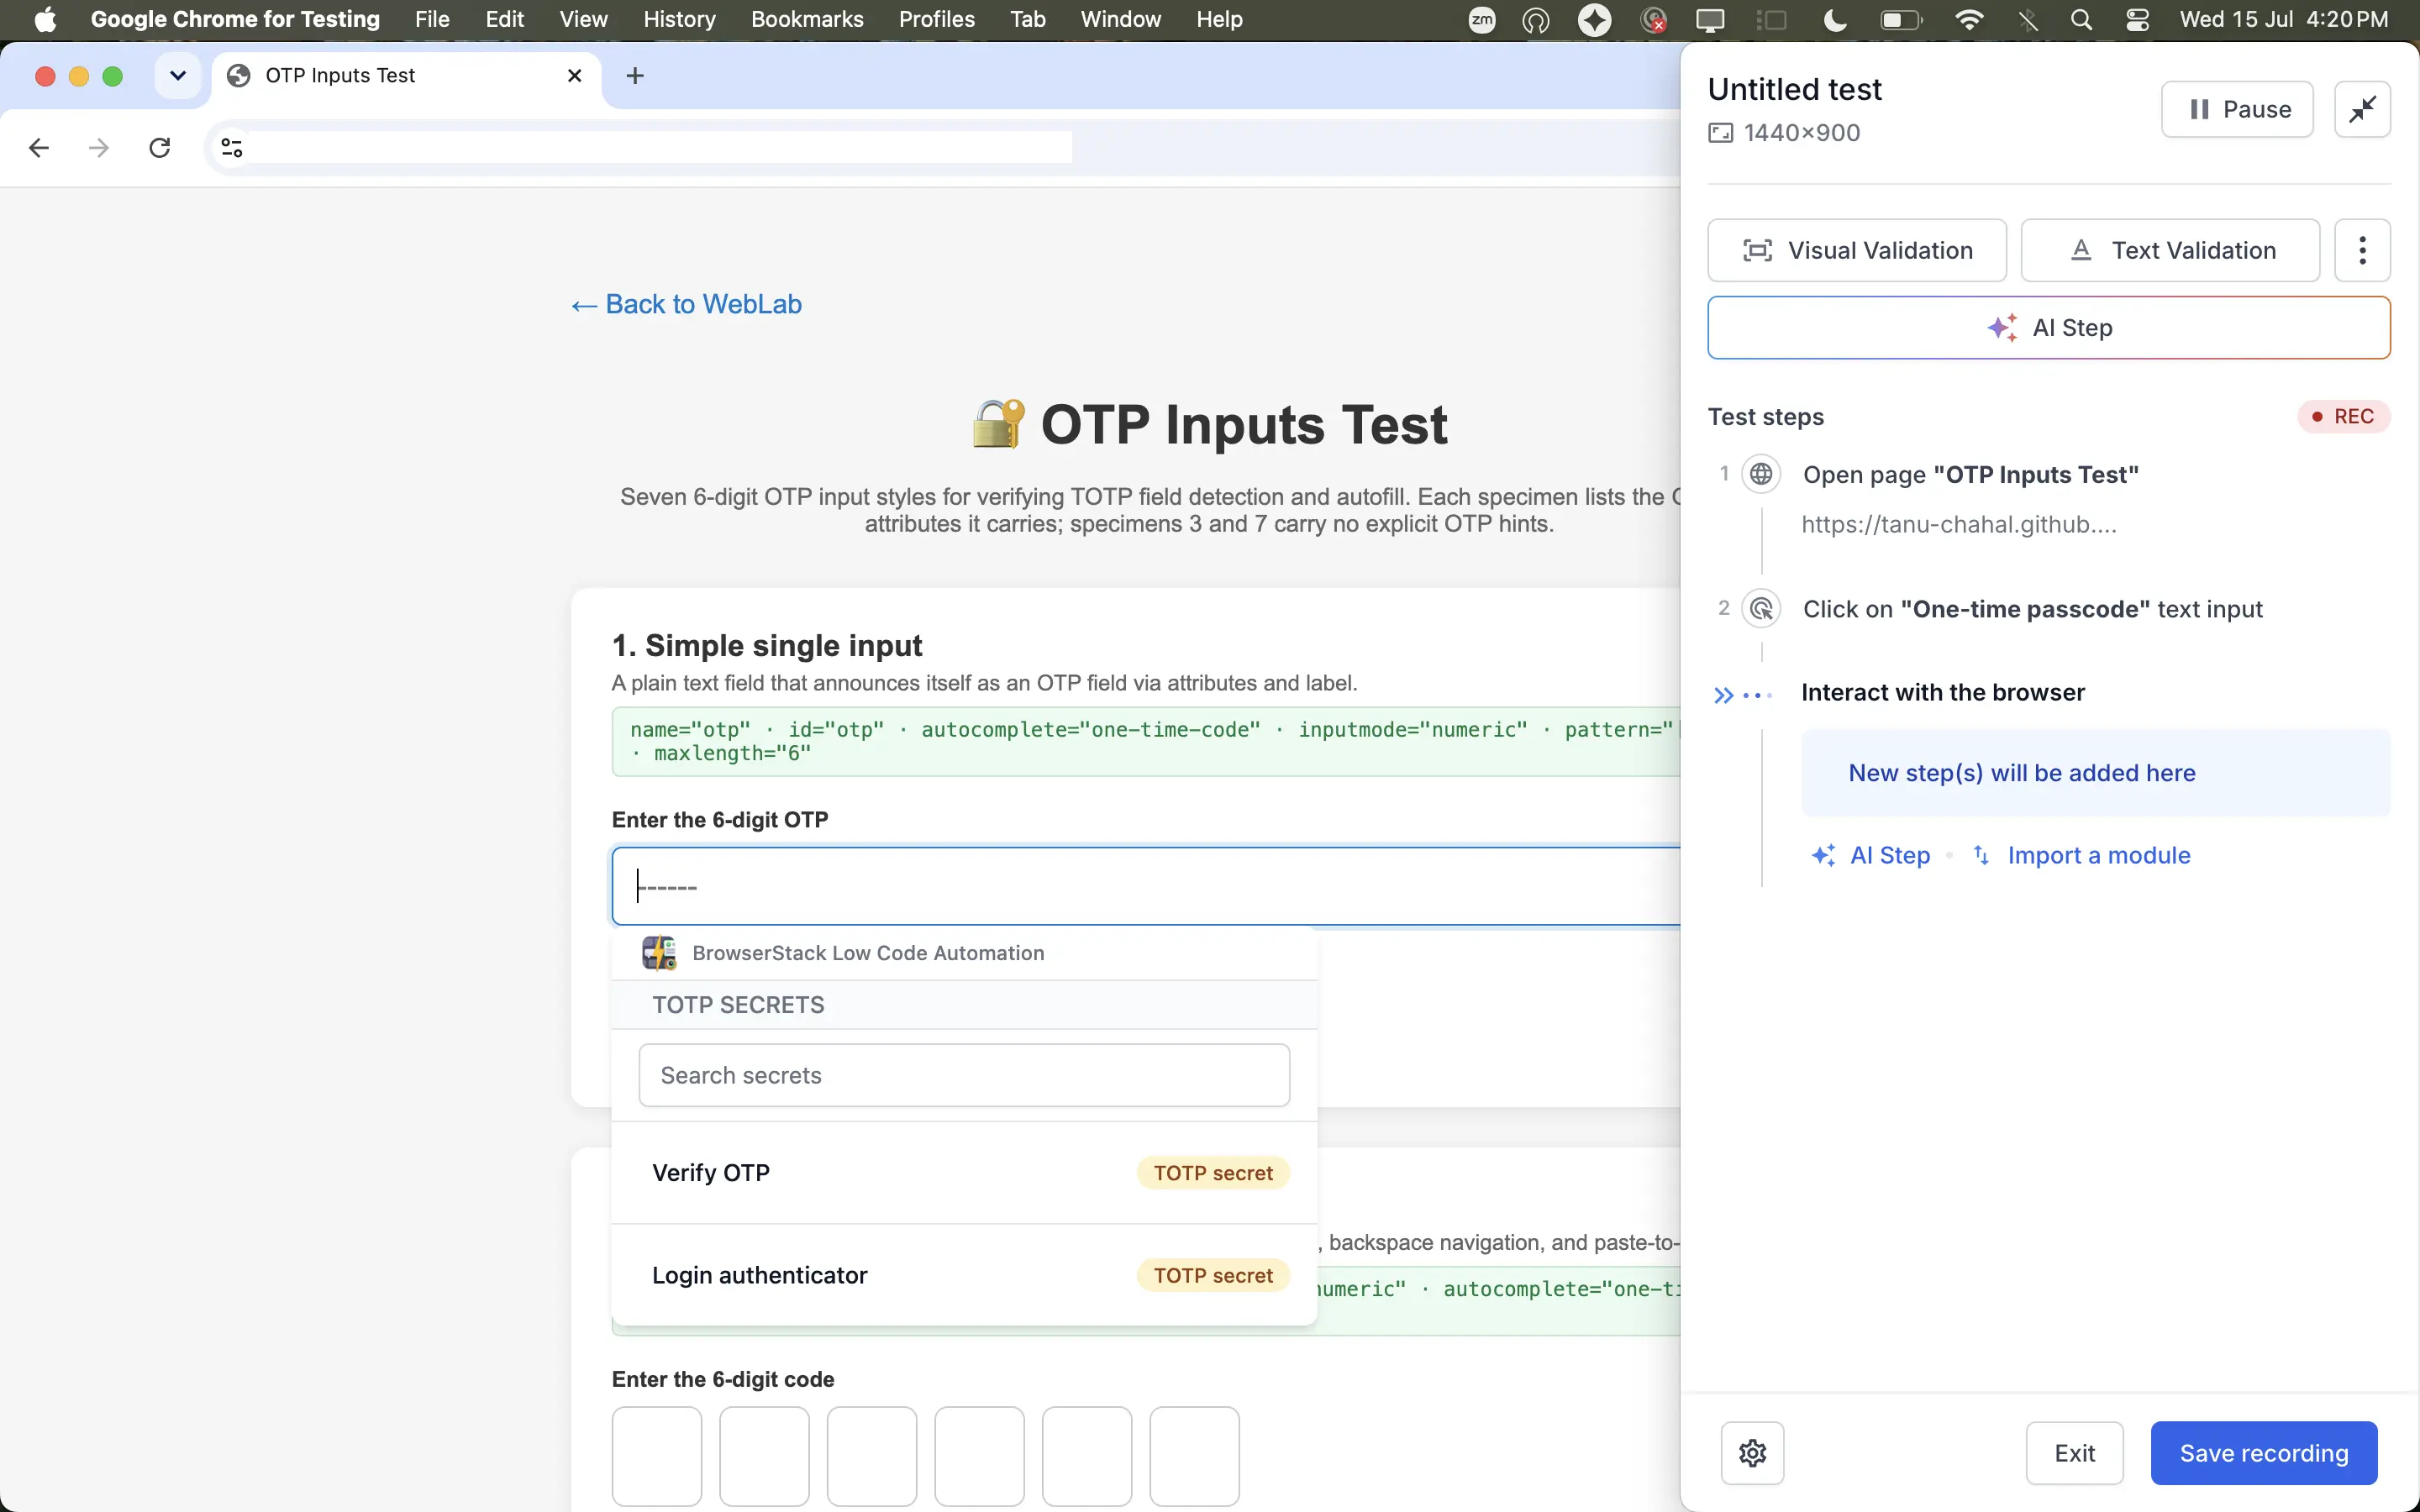Click the BrowserStack Low Code Automation logo
This screenshot has width=2420, height=1512.
point(659,952)
